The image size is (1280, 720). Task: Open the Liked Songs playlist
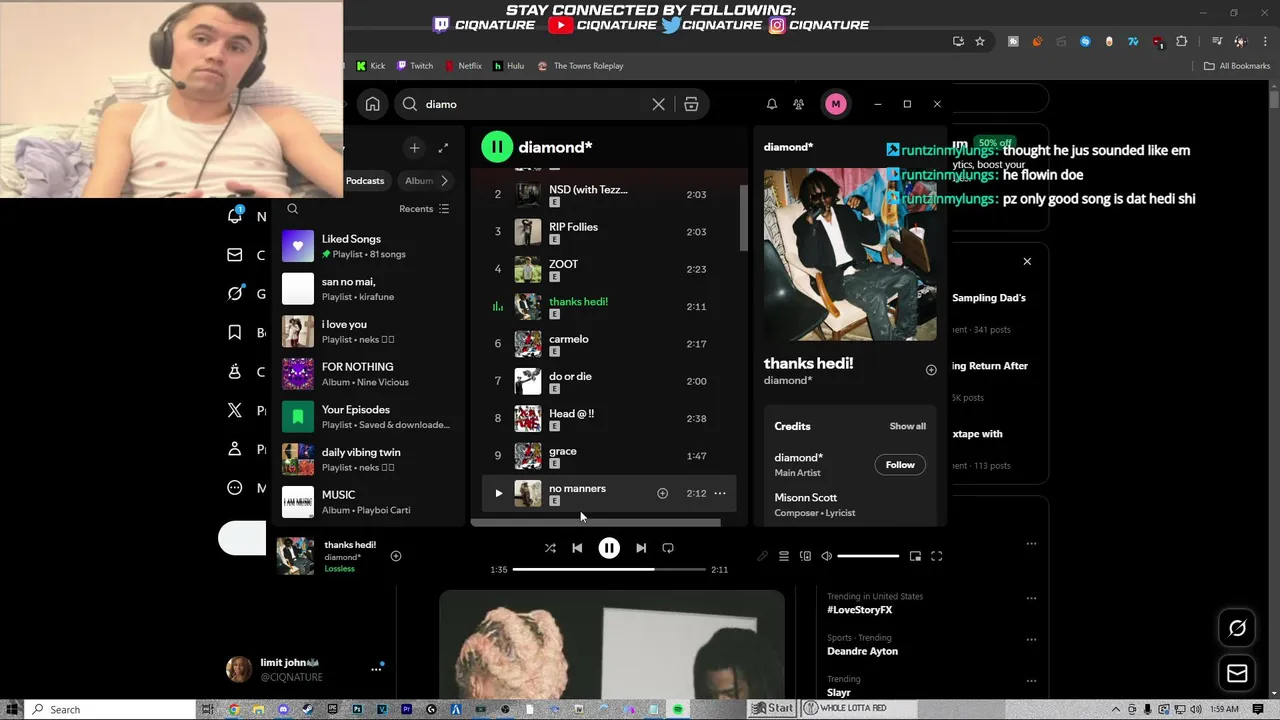coord(366,246)
